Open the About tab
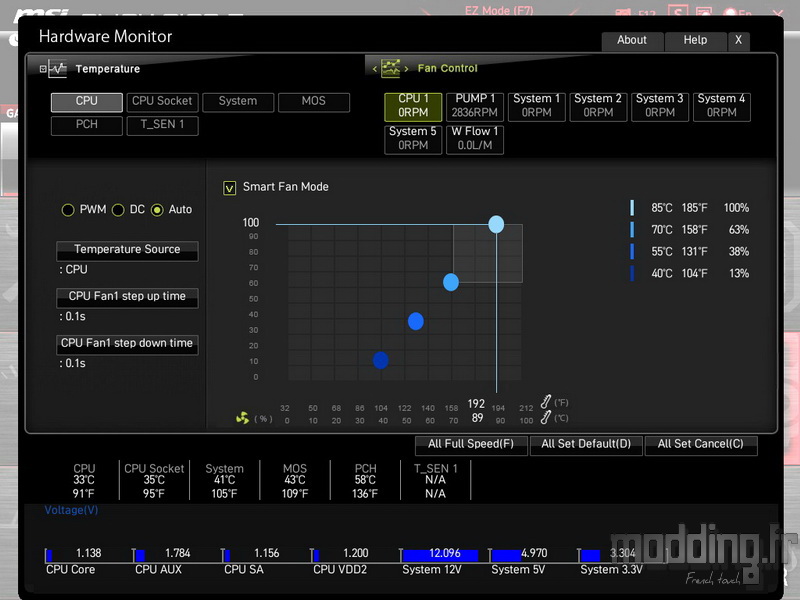This screenshot has width=800, height=600. pos(632,41)
